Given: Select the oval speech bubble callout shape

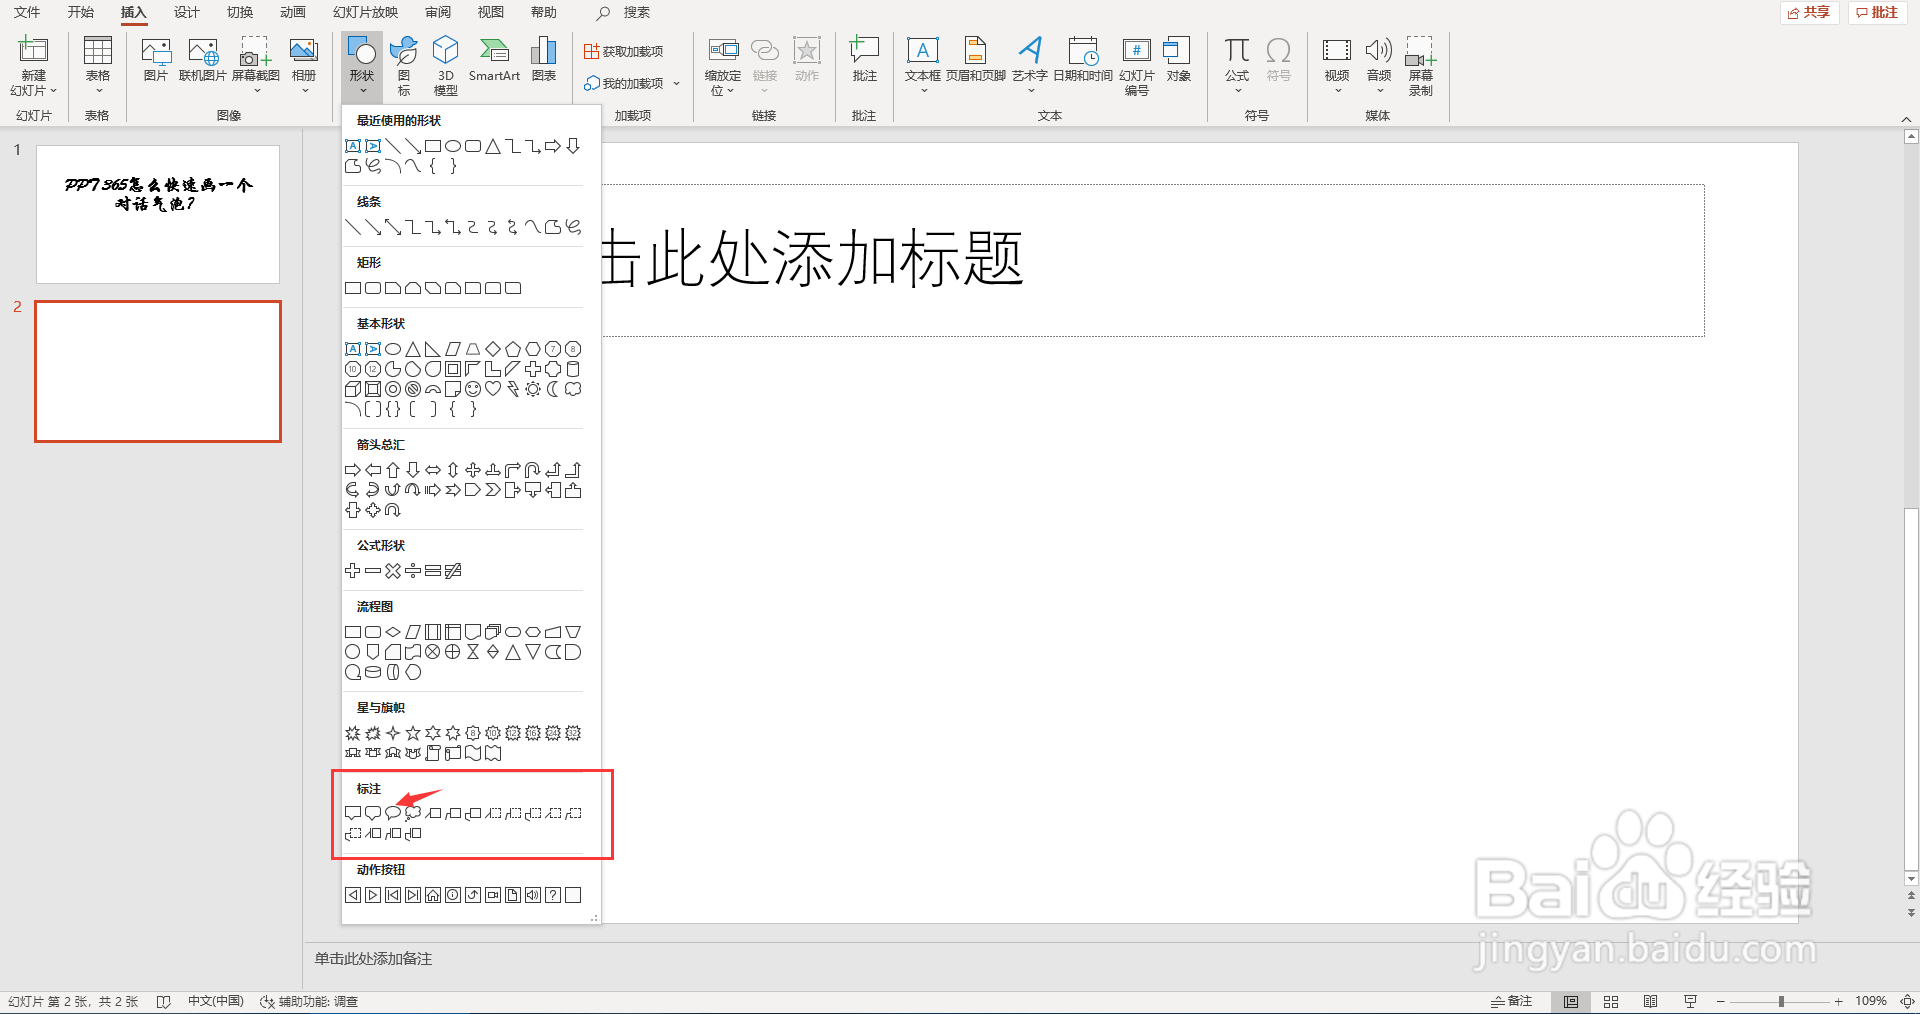Looking at the screenshot, I should 393,813.
